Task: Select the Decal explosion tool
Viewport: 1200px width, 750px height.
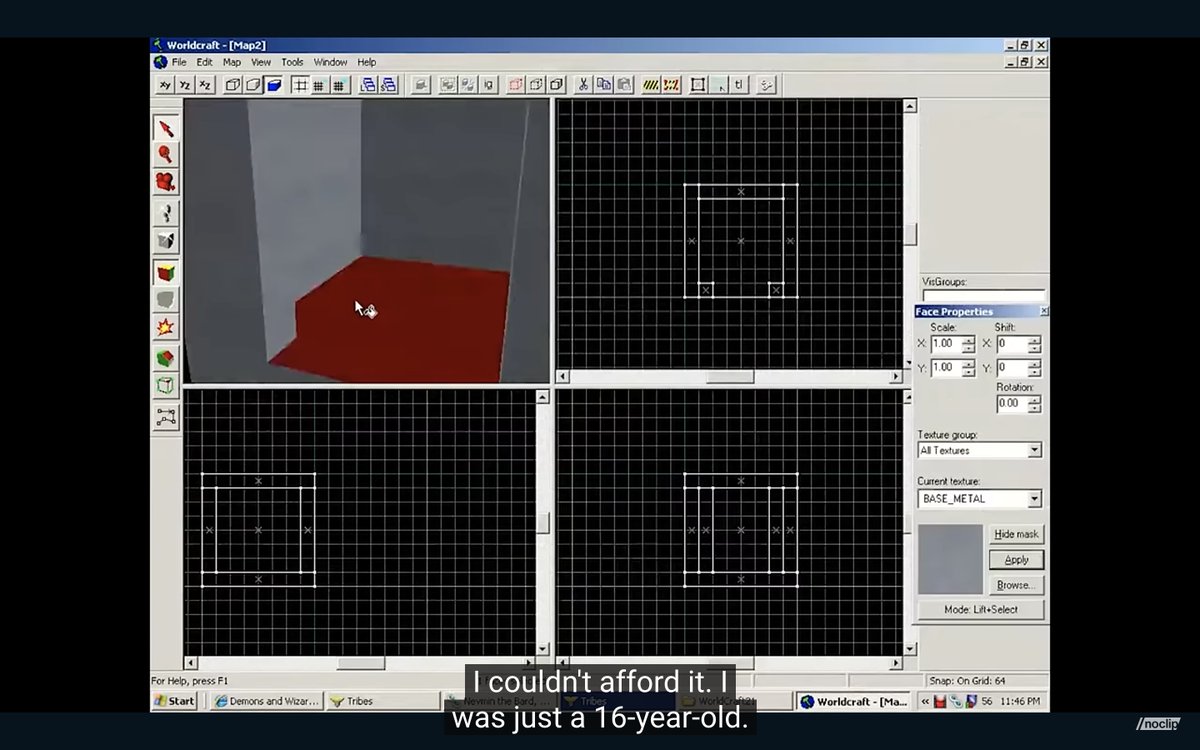Action: 166,327
